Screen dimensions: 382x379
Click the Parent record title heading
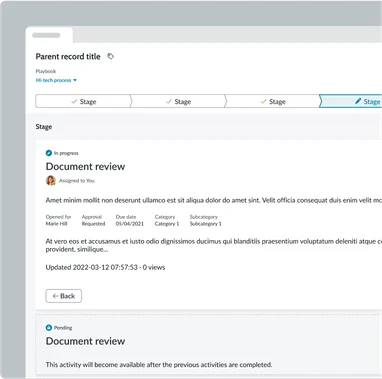click(68, 56)
